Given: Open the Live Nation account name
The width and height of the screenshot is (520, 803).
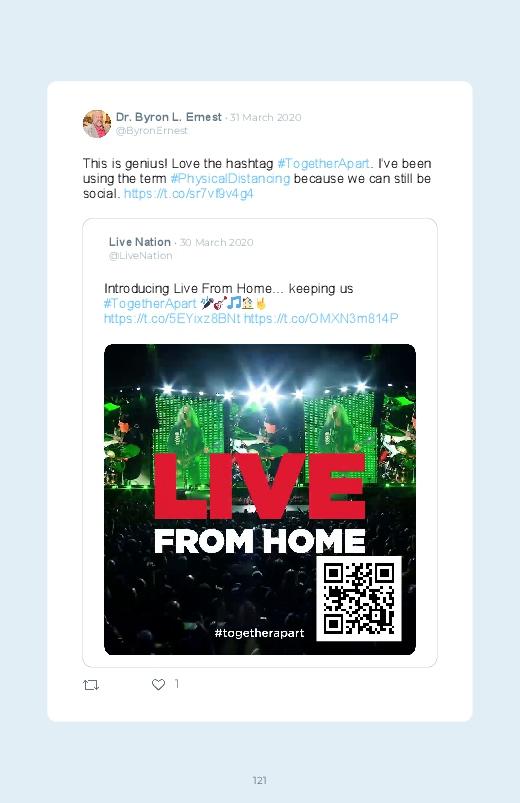Looking at the screenshot, I should 140,242.
